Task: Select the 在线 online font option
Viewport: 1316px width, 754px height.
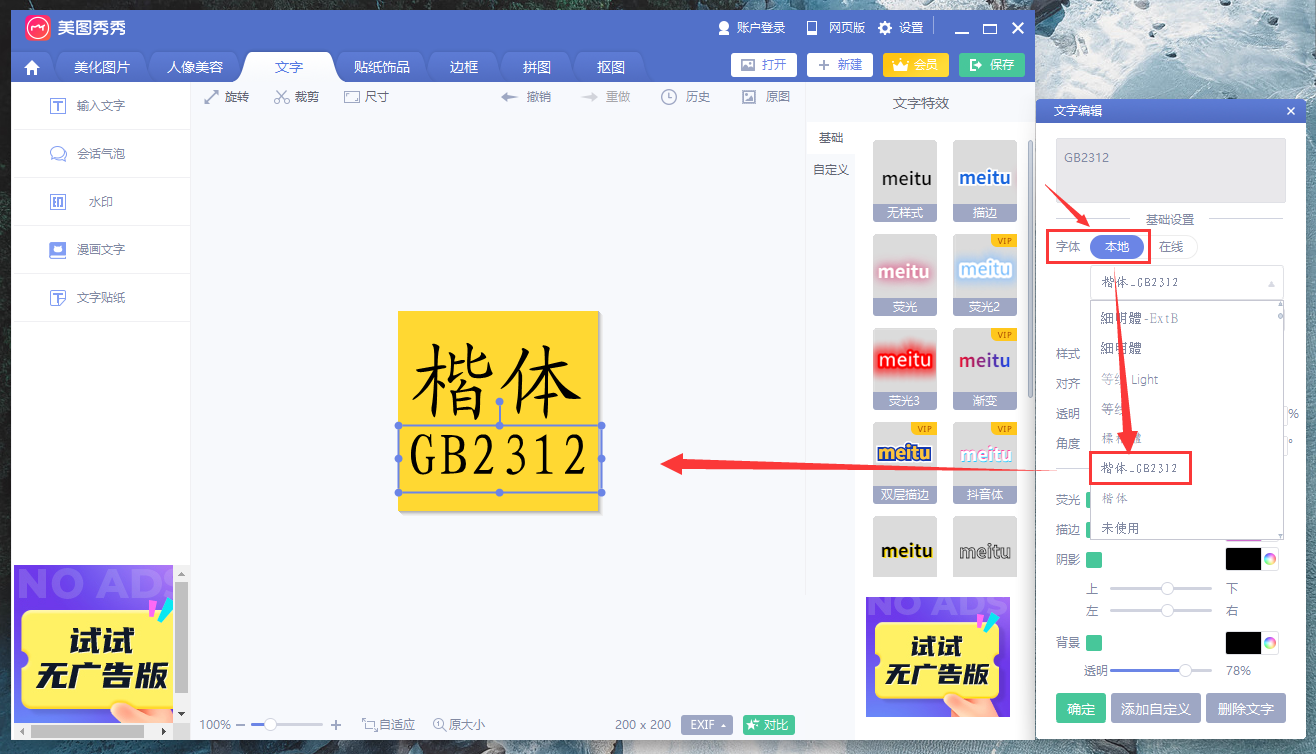Action: [x=1171, y=246]
